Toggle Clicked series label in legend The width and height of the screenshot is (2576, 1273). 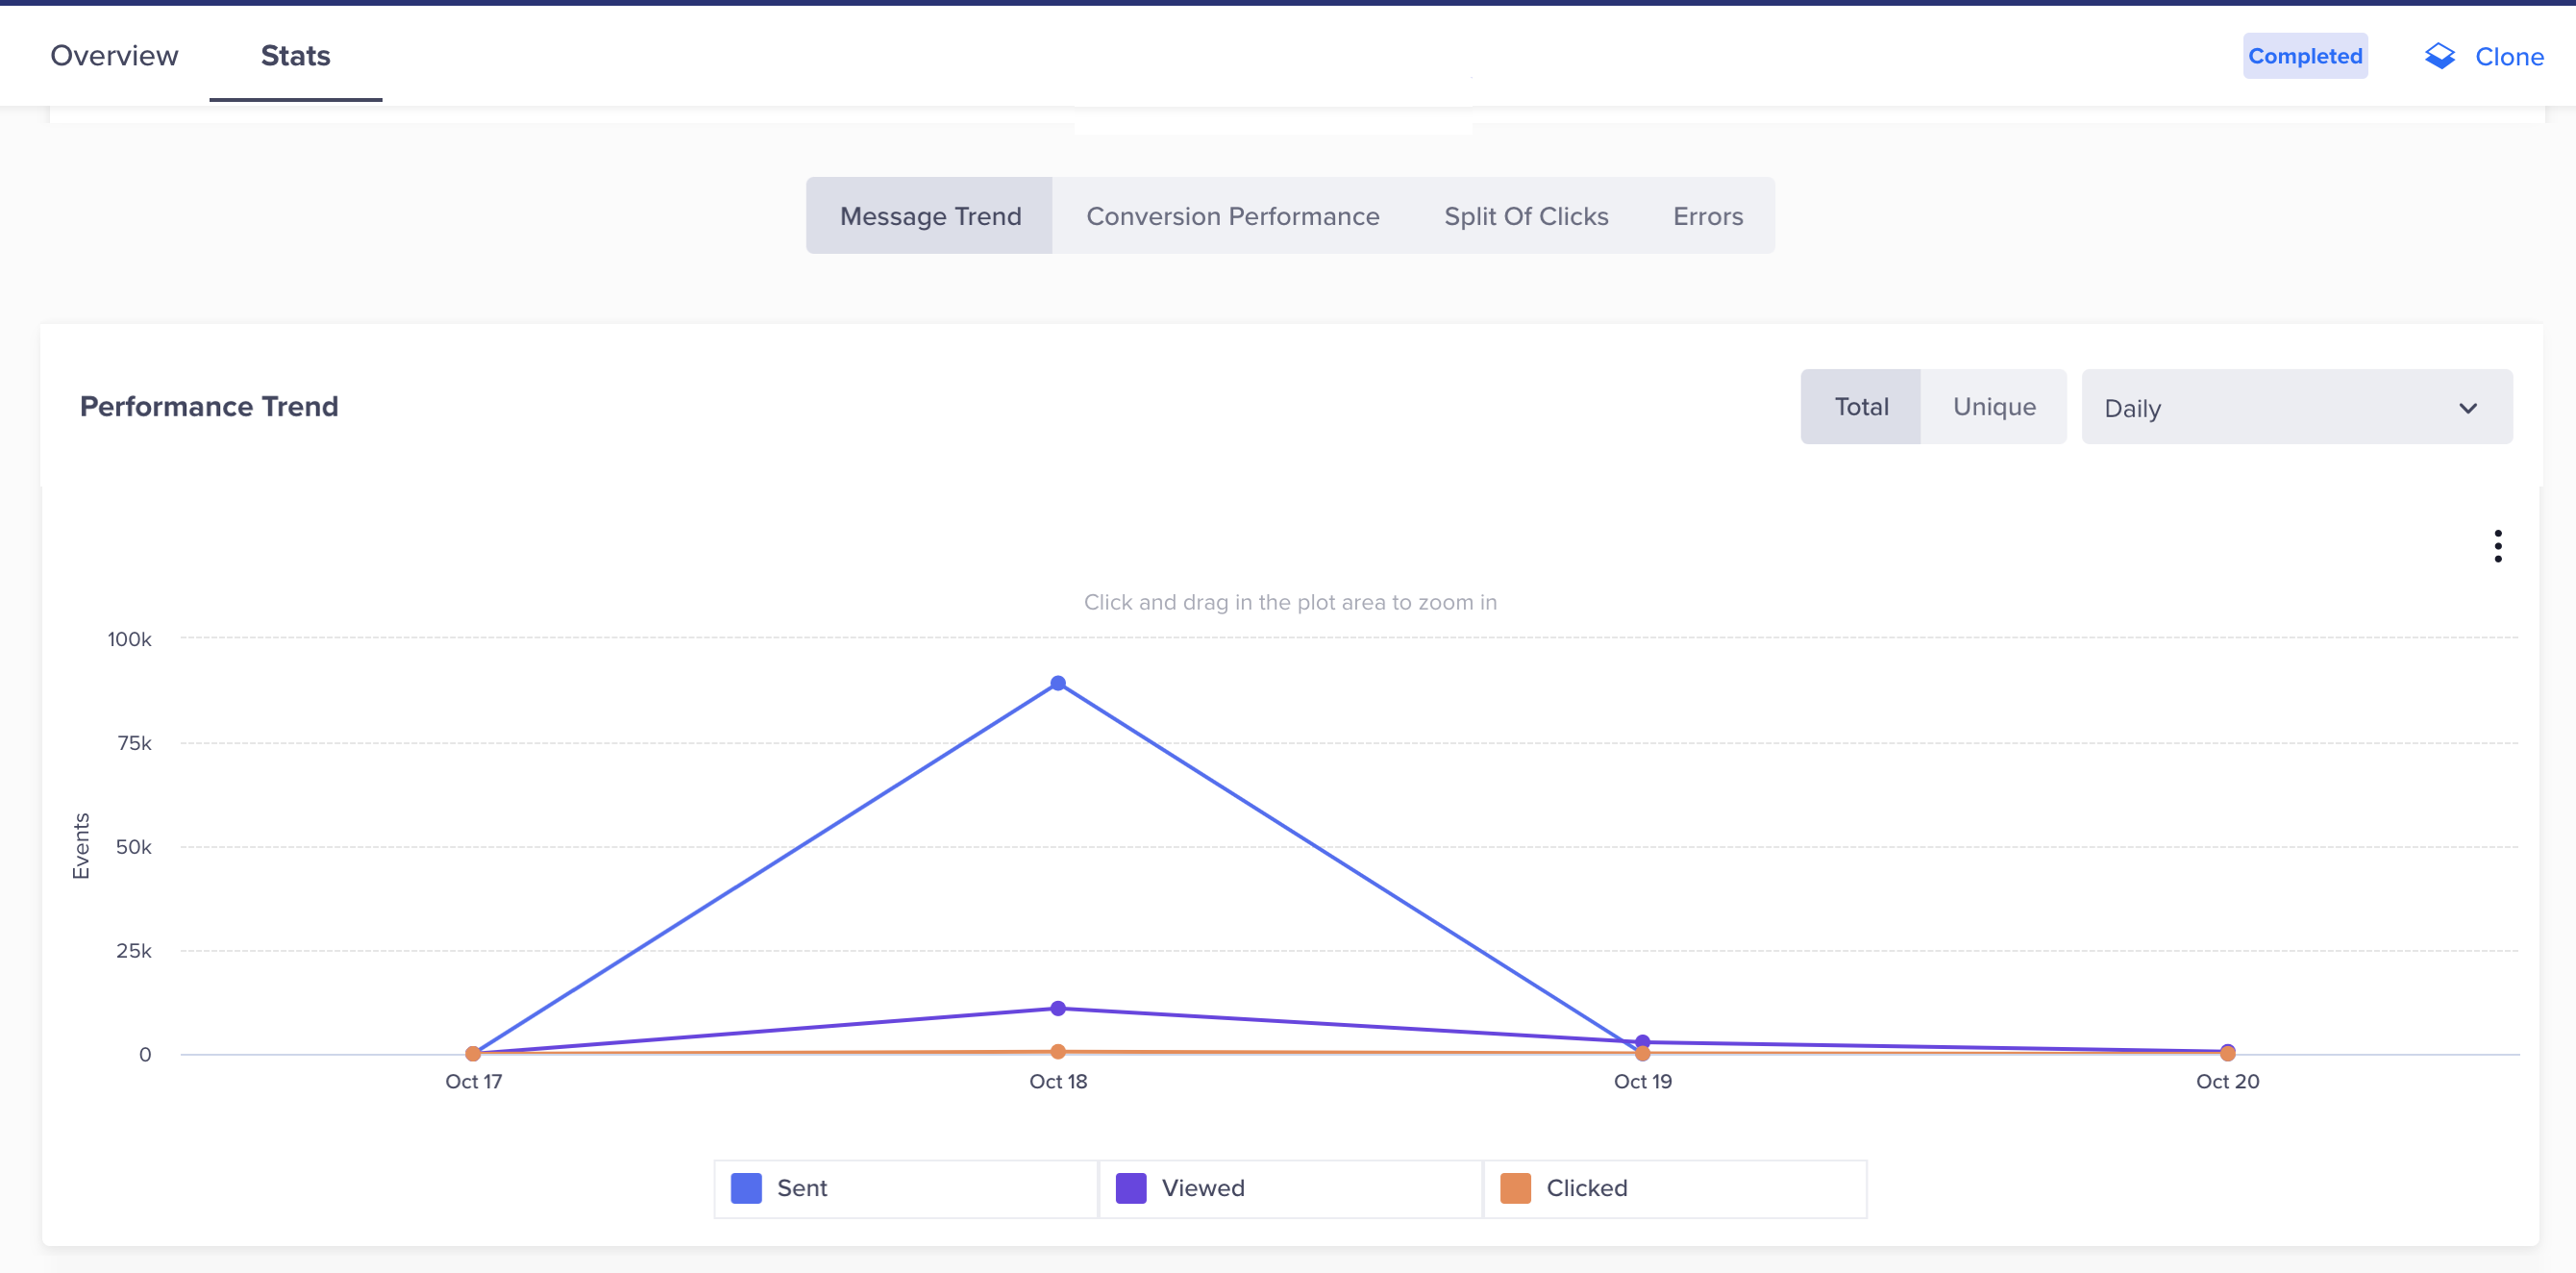(1586, 1188)
